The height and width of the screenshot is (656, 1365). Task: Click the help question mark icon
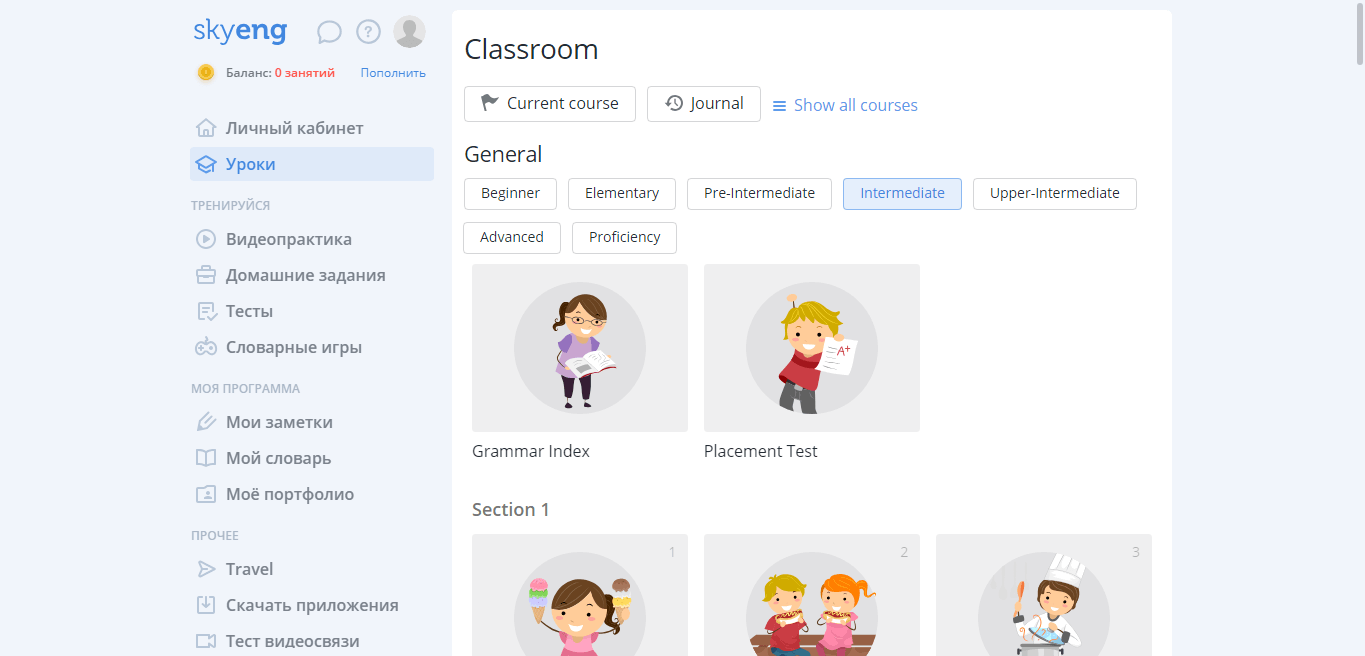pyautogui.click(x=368, y=33)
